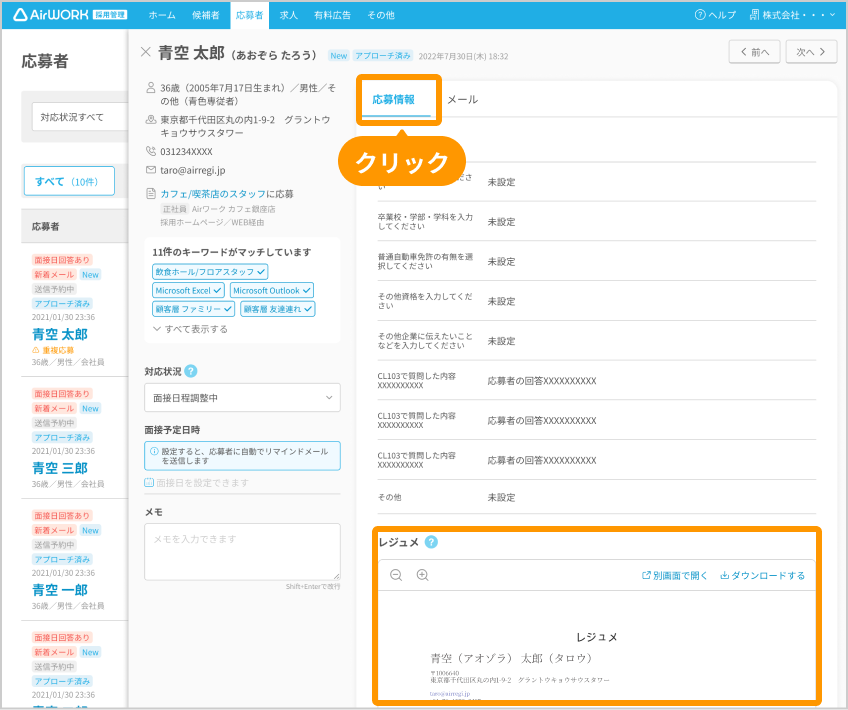The width and height of the screenshot is (848, 710).
Task: Zoom in the resume preview
Action: pyautogui.click(x=422, y=575)
